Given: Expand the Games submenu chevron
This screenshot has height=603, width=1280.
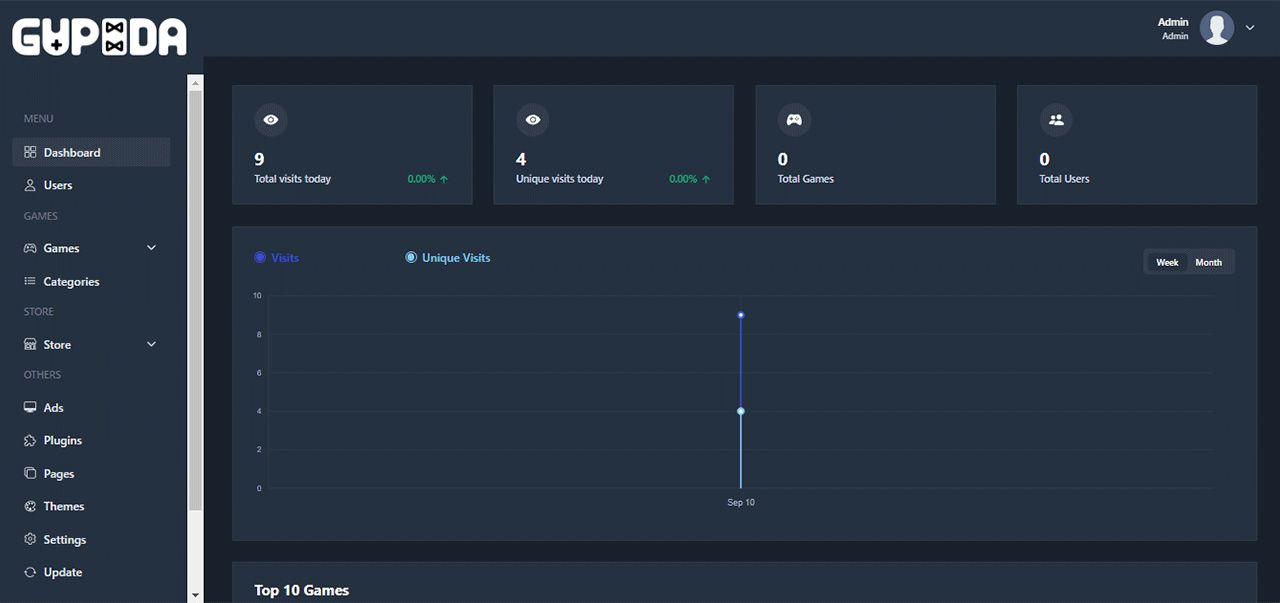Looking at the screenshot, I should [x=152, y=248].
